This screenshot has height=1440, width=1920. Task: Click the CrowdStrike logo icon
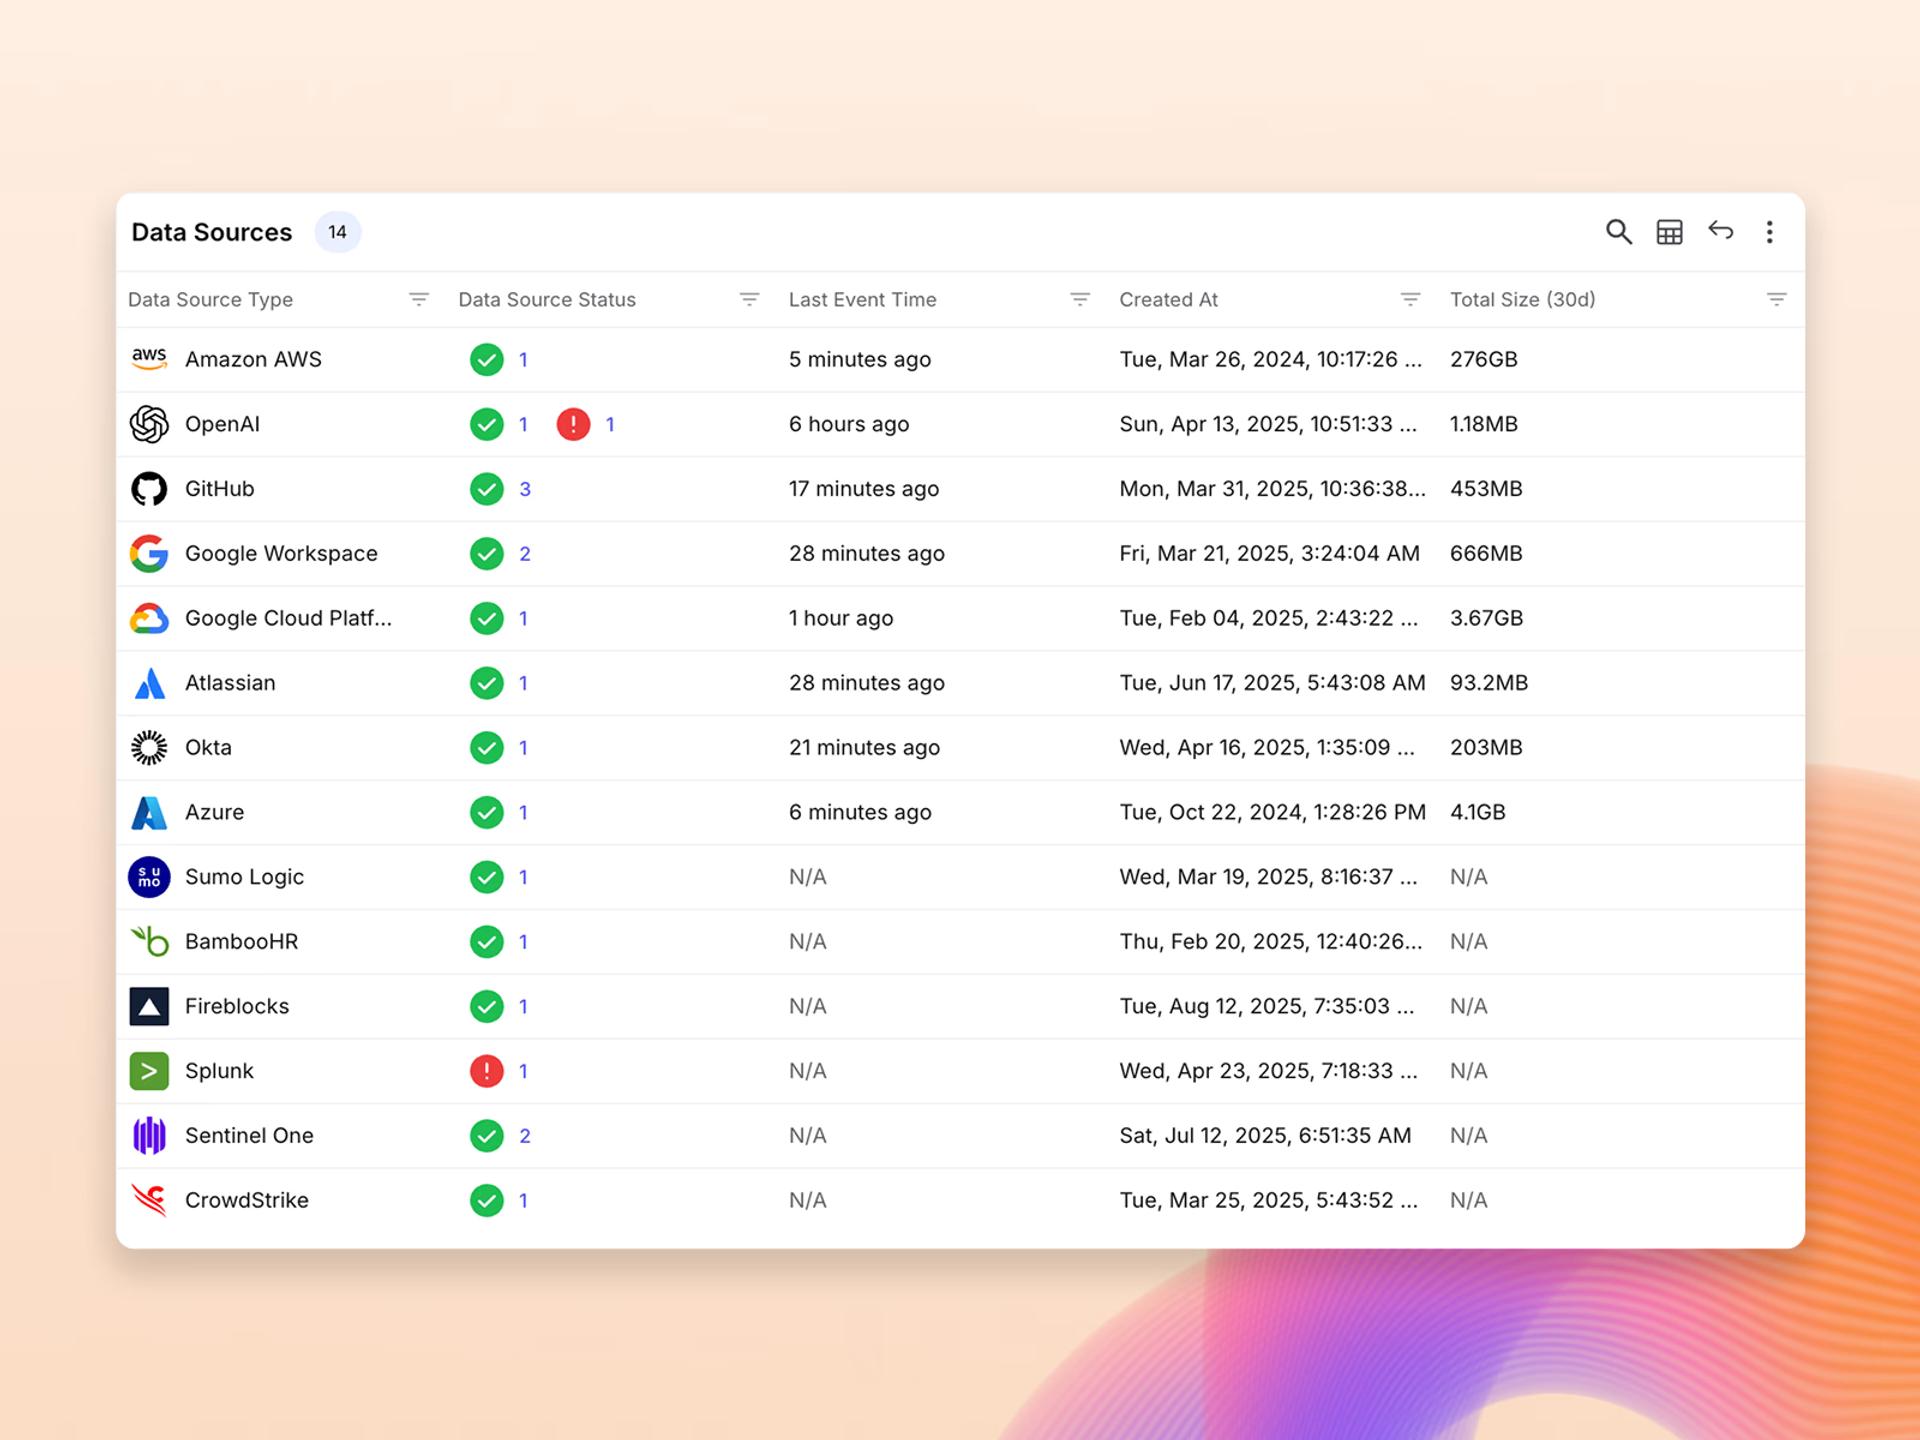click(x=149, y=1200)
